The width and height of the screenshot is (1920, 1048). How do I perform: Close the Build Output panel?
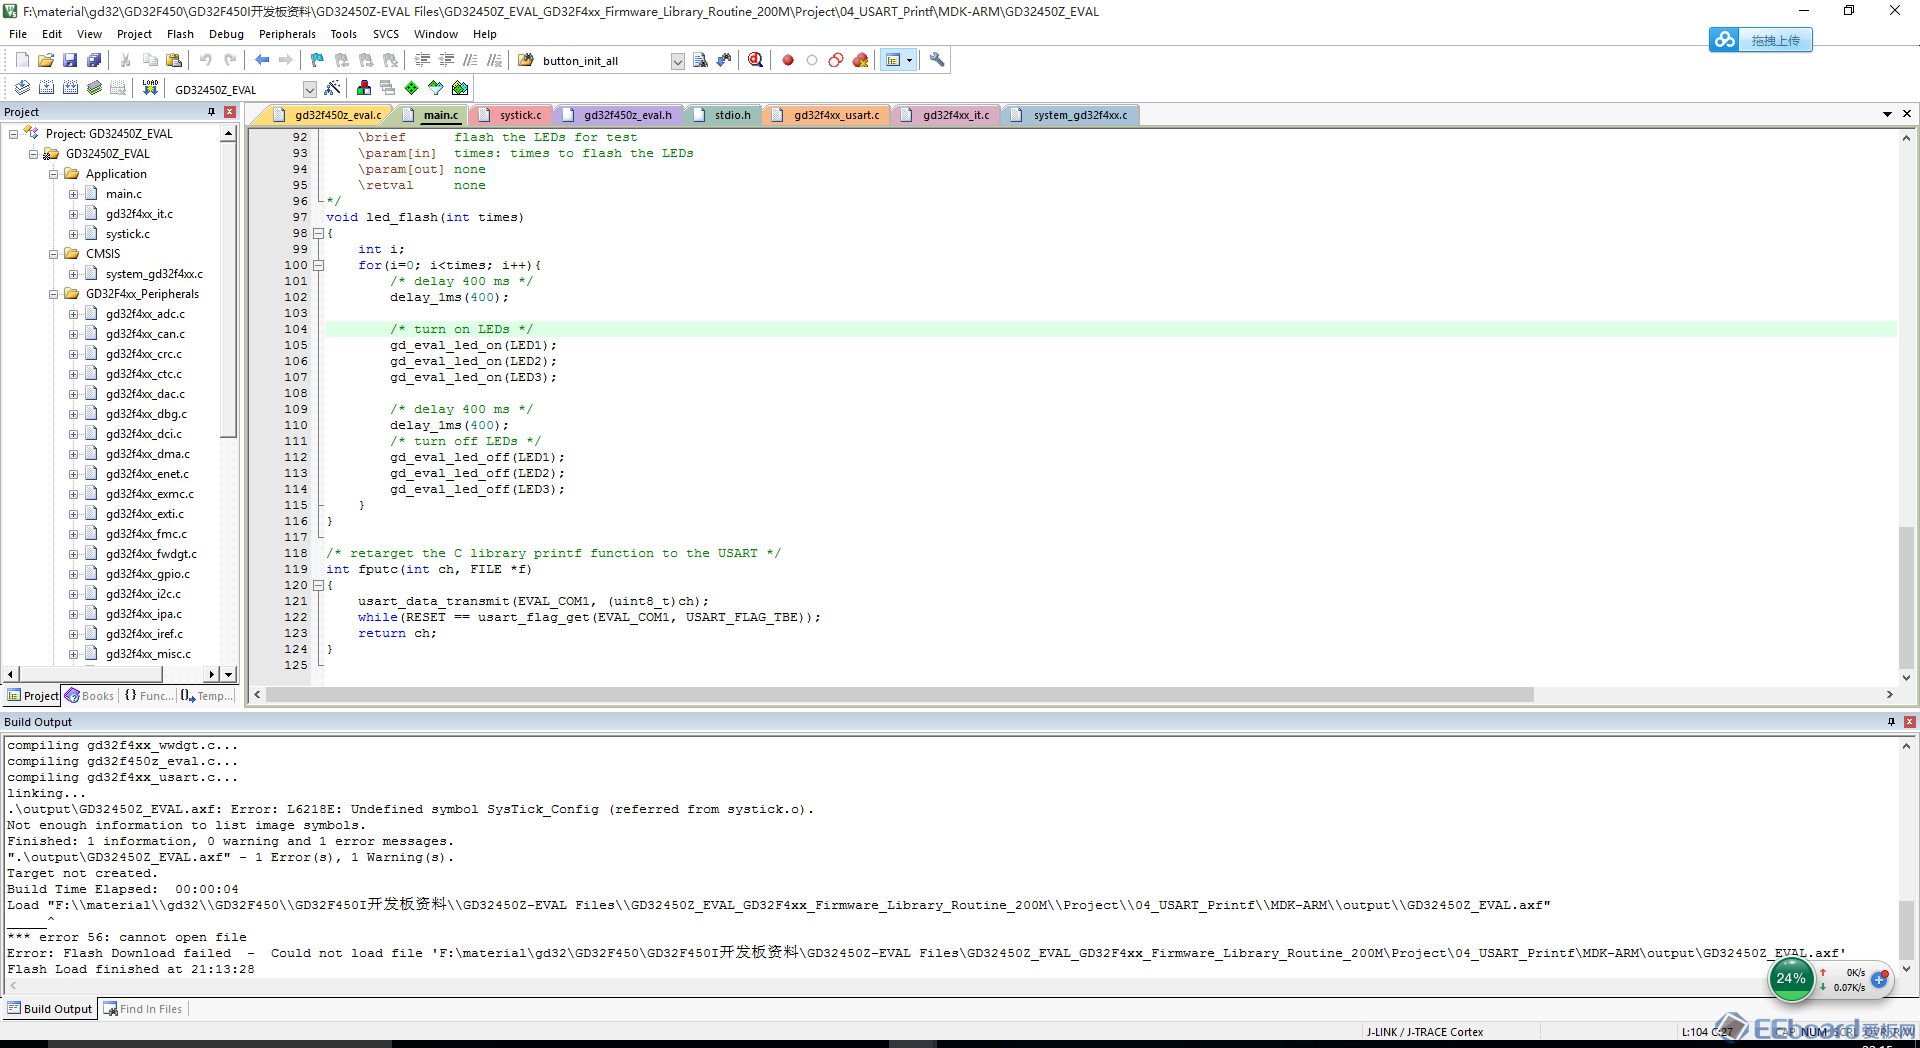click(1909, 722)
